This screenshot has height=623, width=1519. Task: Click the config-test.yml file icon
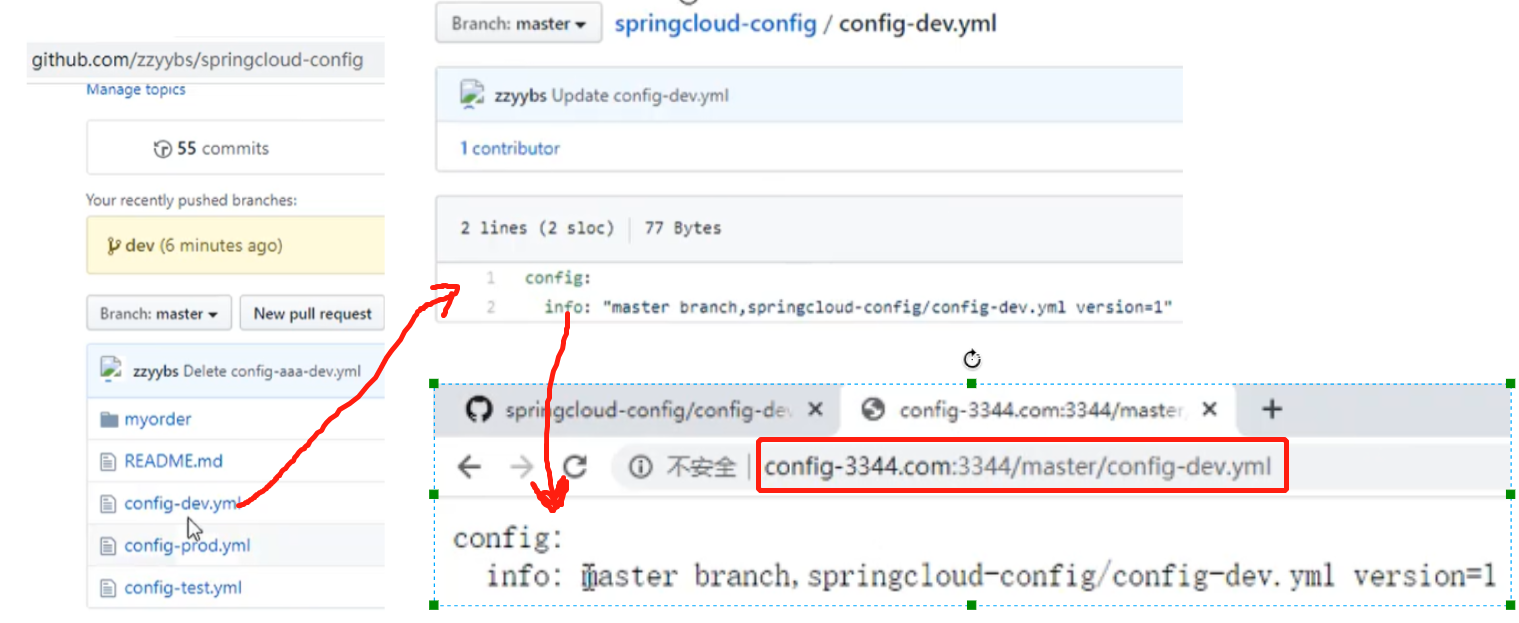[x=108, y=587]
